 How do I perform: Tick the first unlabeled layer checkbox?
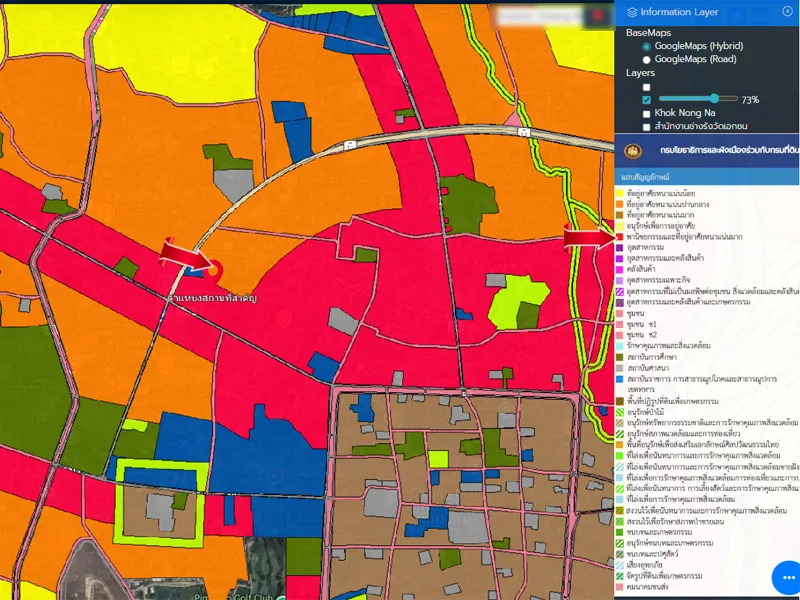coord(646,87)
